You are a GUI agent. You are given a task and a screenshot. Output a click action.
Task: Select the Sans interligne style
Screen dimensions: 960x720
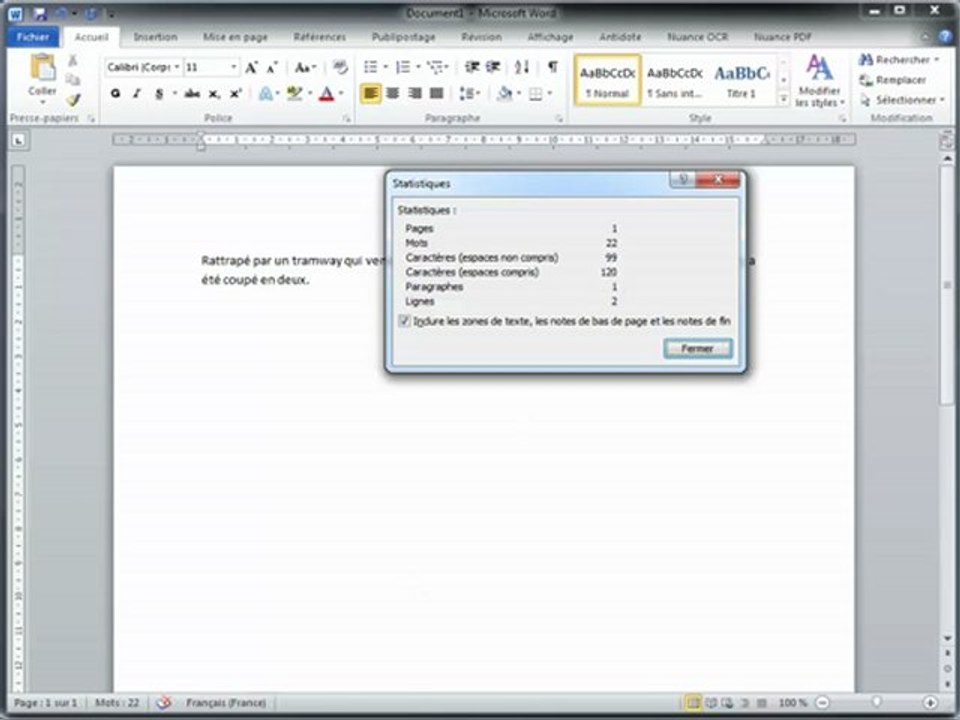coord(675,80)
